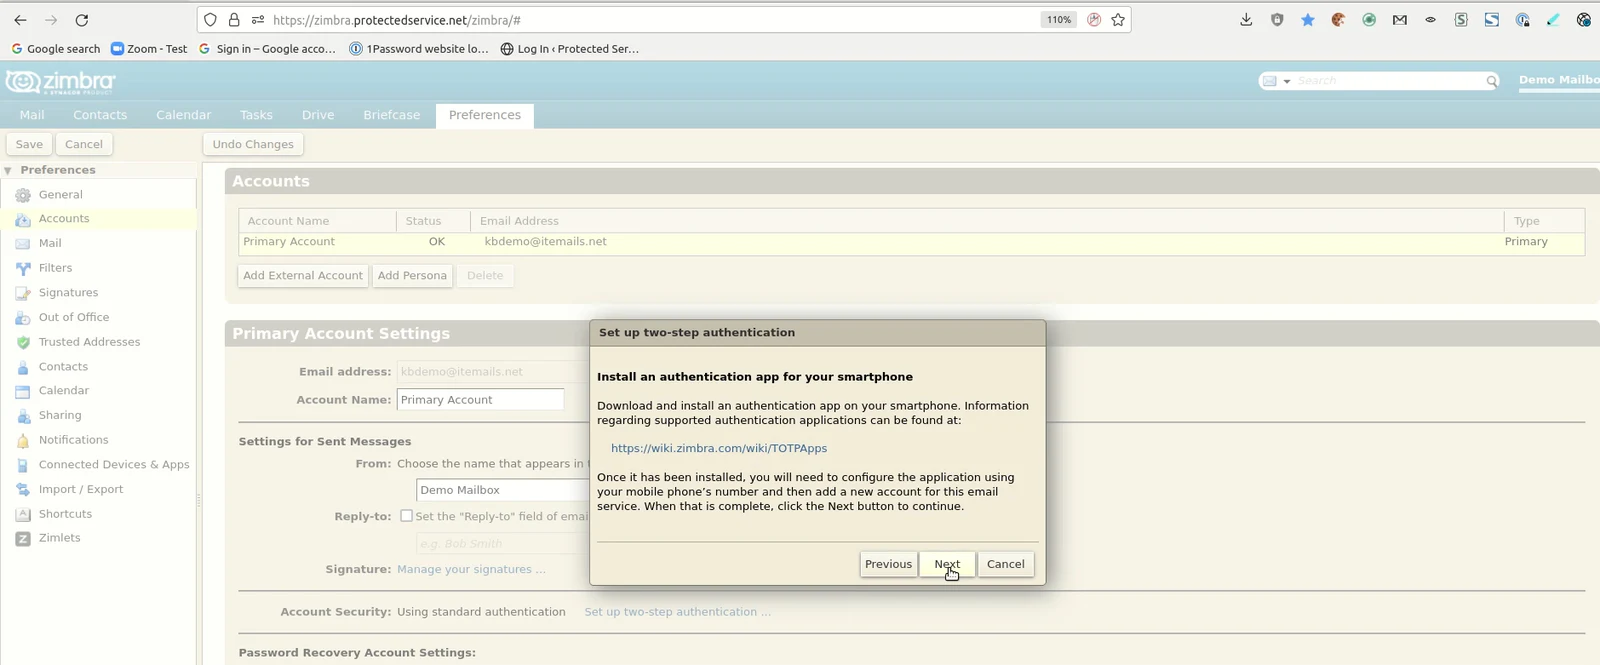Screen dimensions: 1600x665
Task: Open the Notifications bell icon
Action: click(23, 441)
